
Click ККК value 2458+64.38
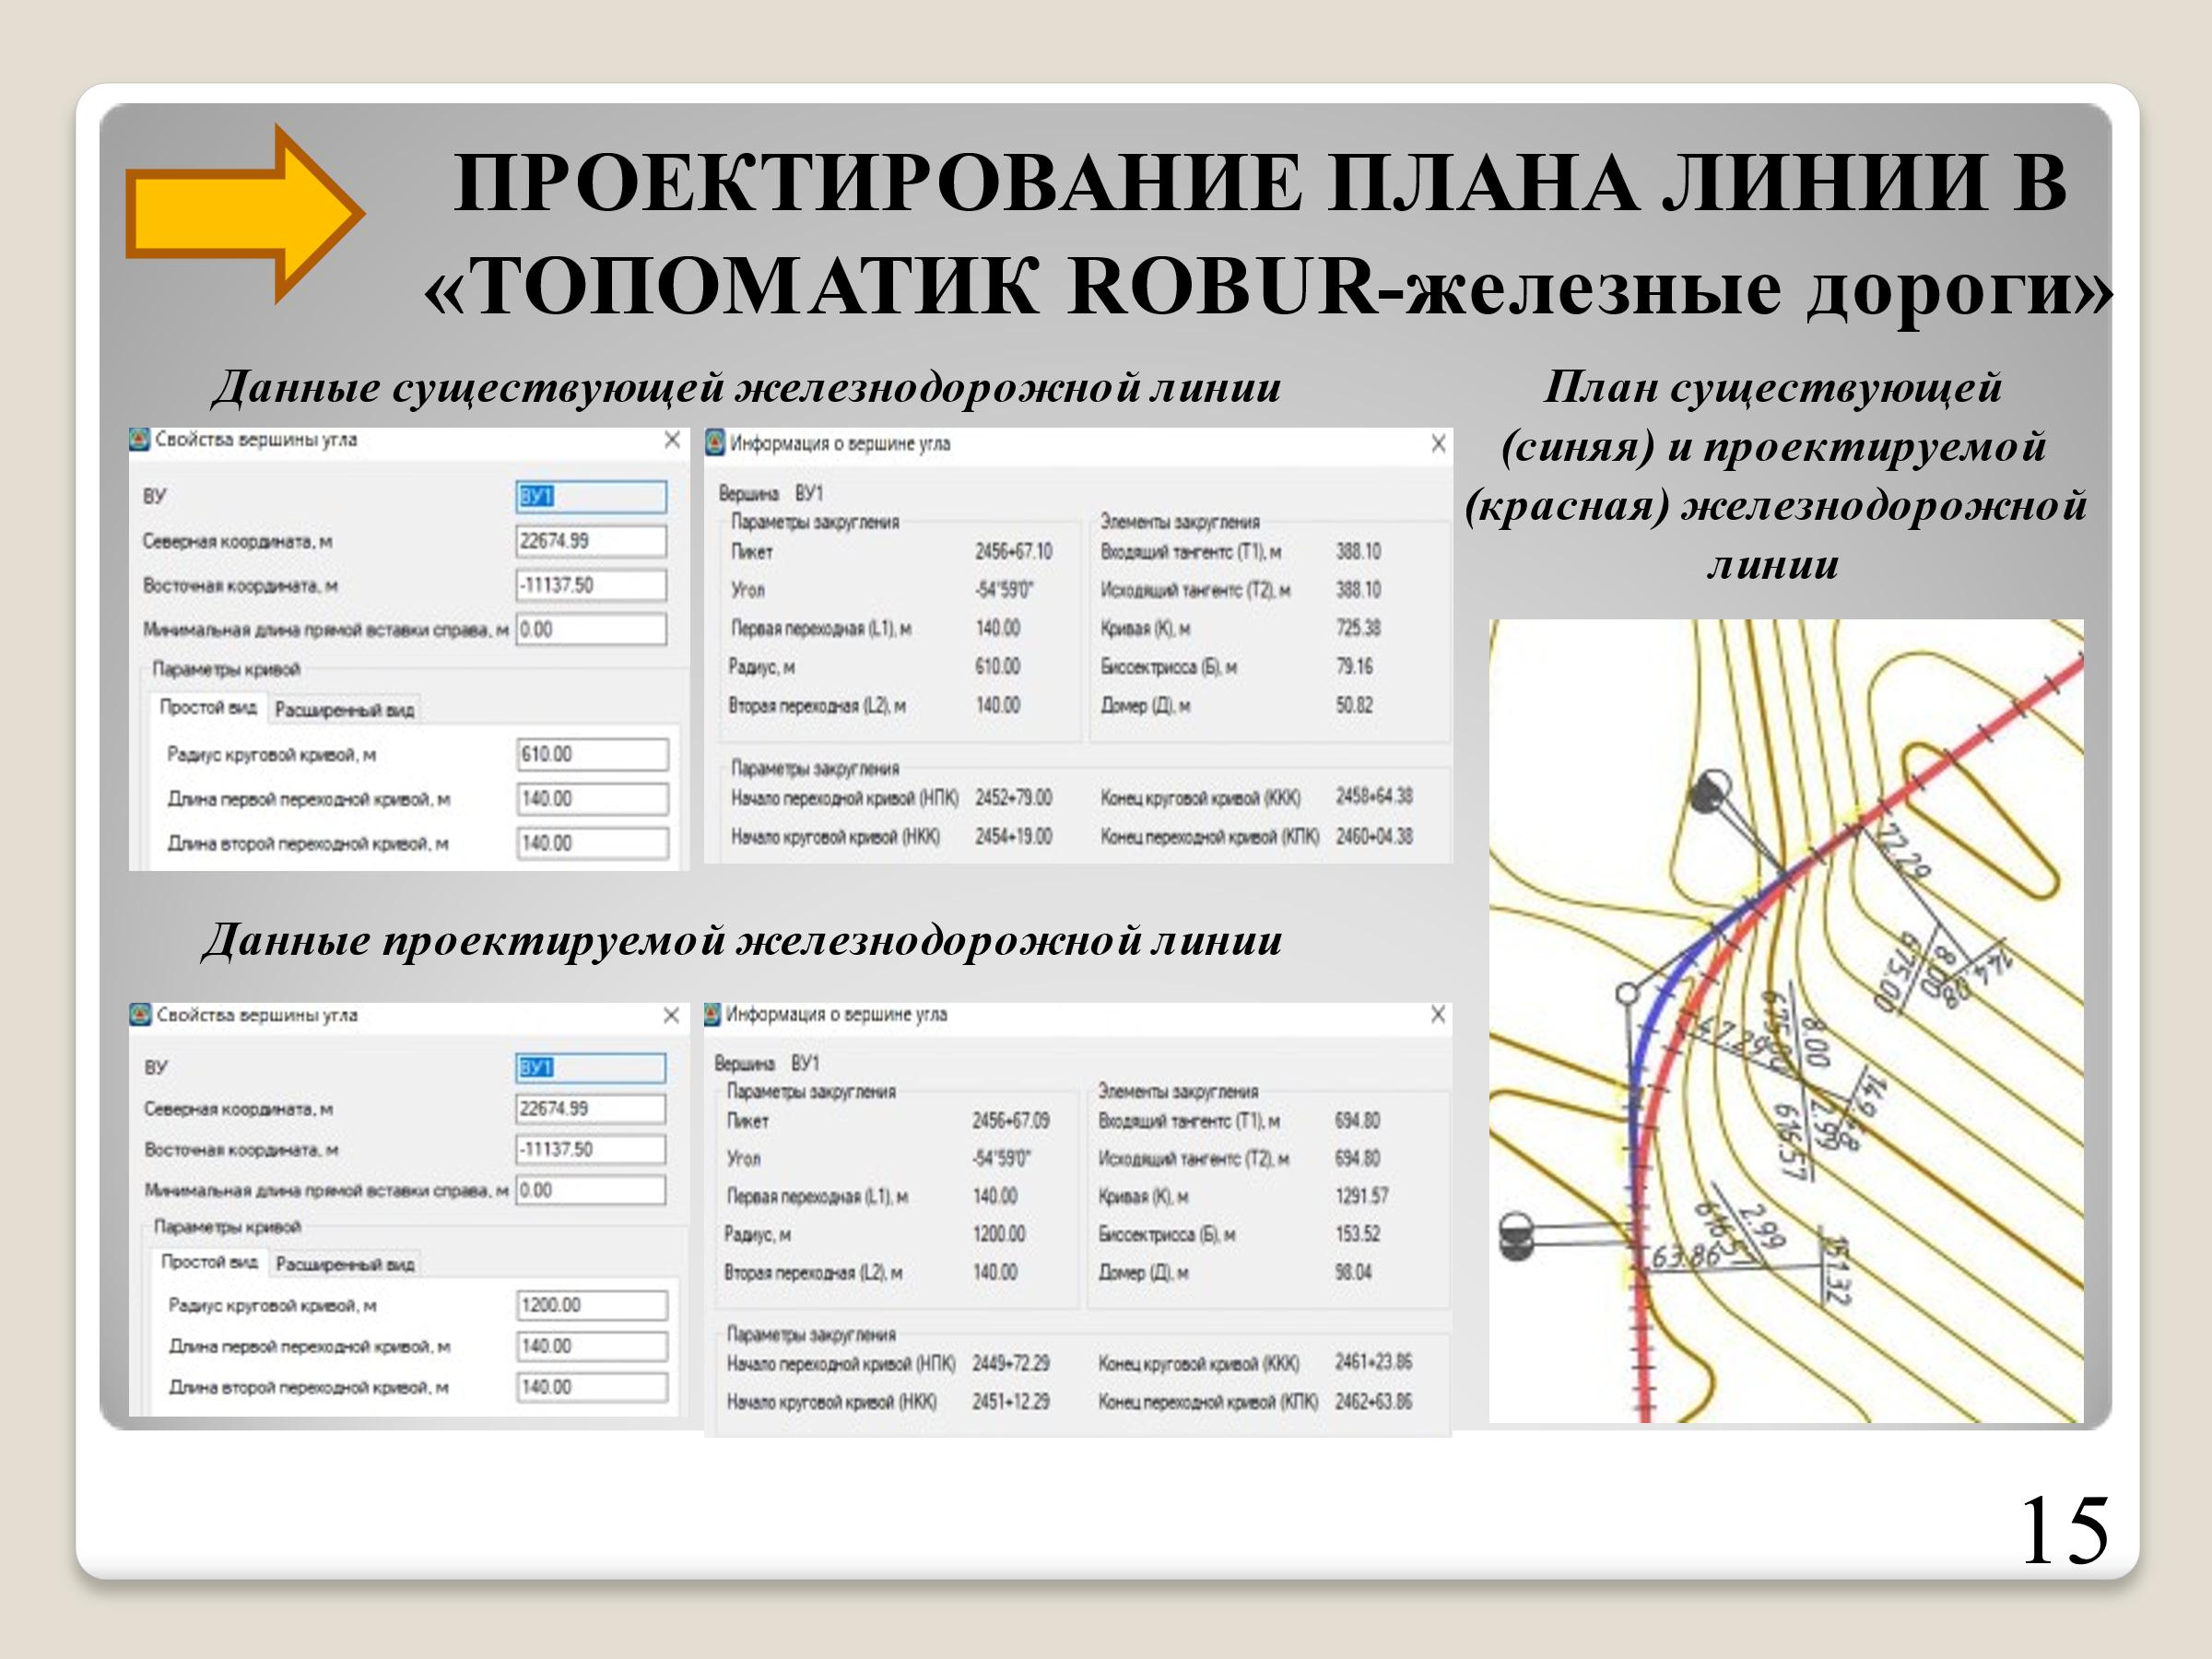pyautogui.click(x=1374, y=796)
